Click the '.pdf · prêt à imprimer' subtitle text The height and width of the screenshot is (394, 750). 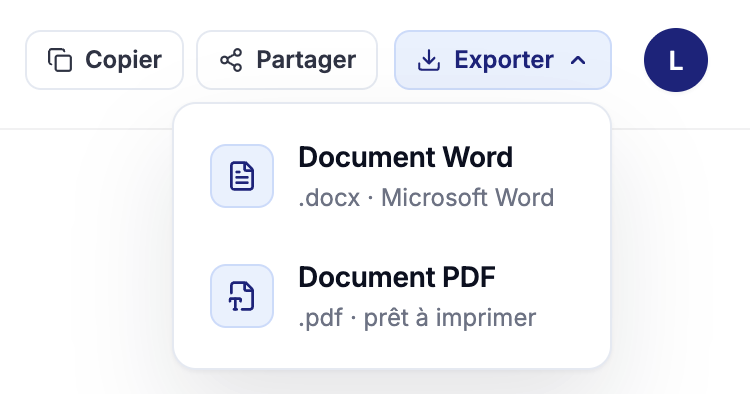pyautogui.click(x=417, y=317)
